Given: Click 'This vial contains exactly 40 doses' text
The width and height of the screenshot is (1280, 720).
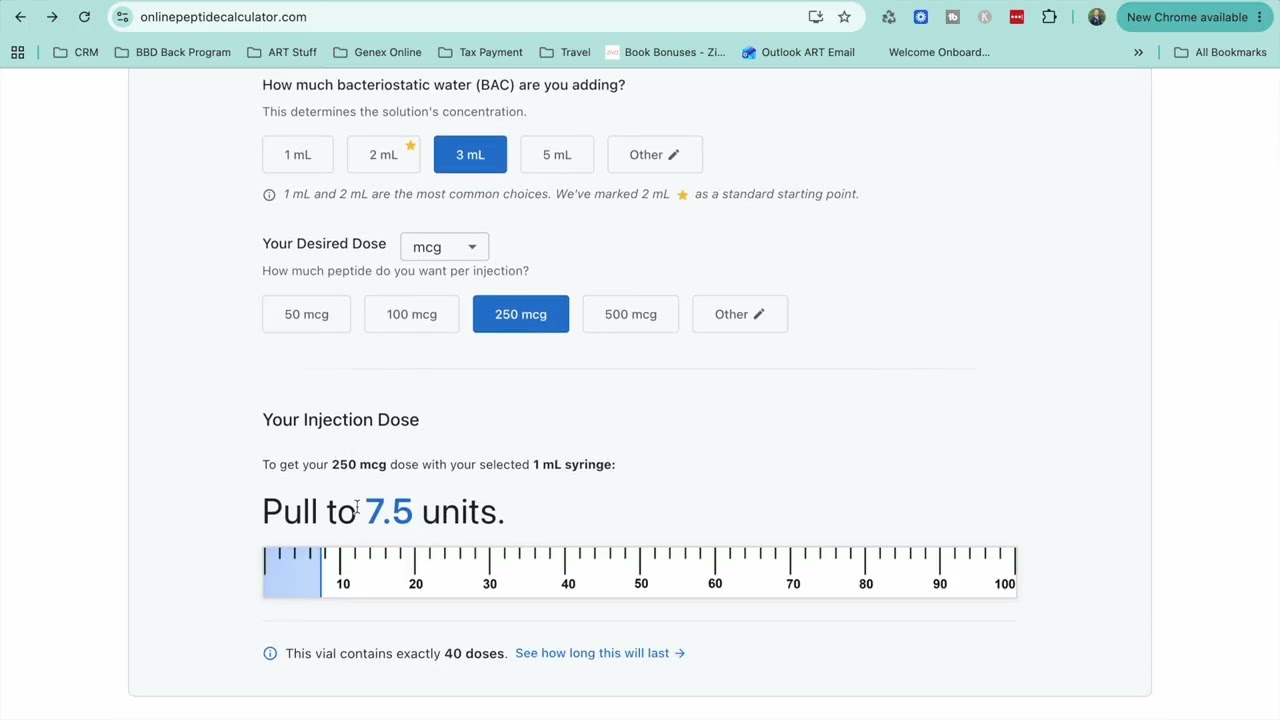Looking at the screenshot, I should tap(396, 653).
